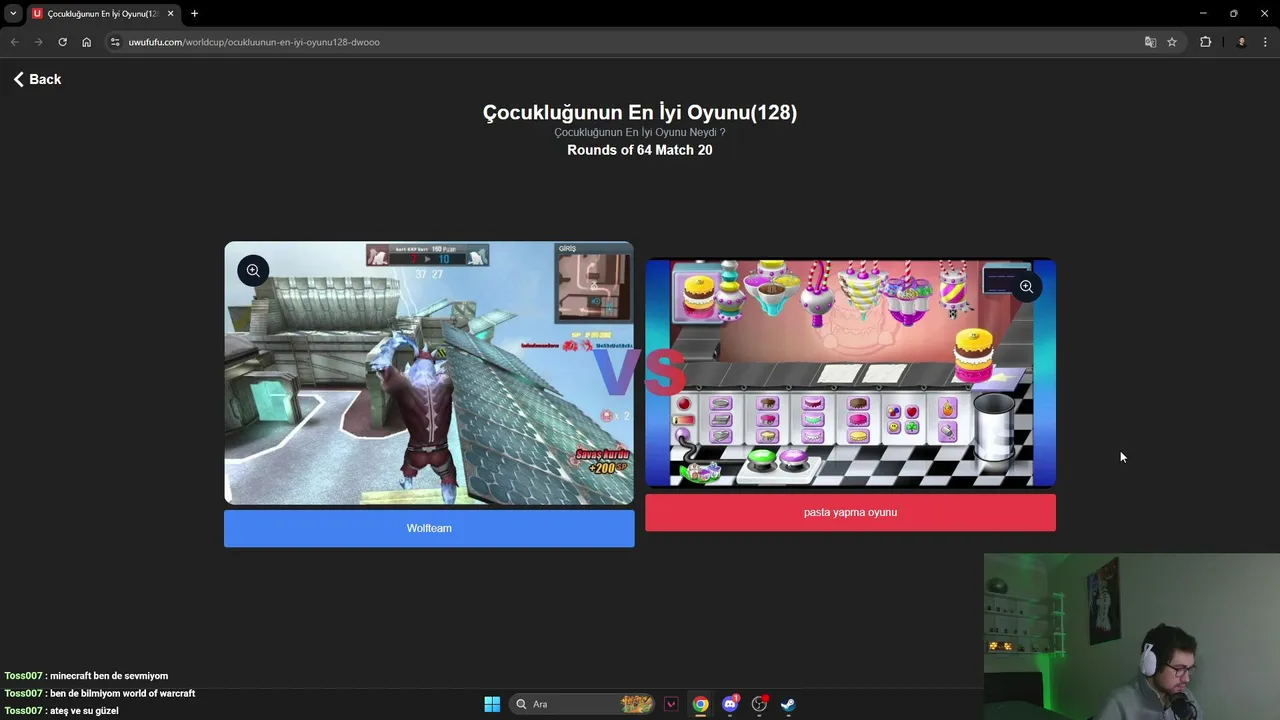Zoom the Wolfteam image with magnifier icon
The width and height of the screenshot is (1280, 720).
coord(253,270)
